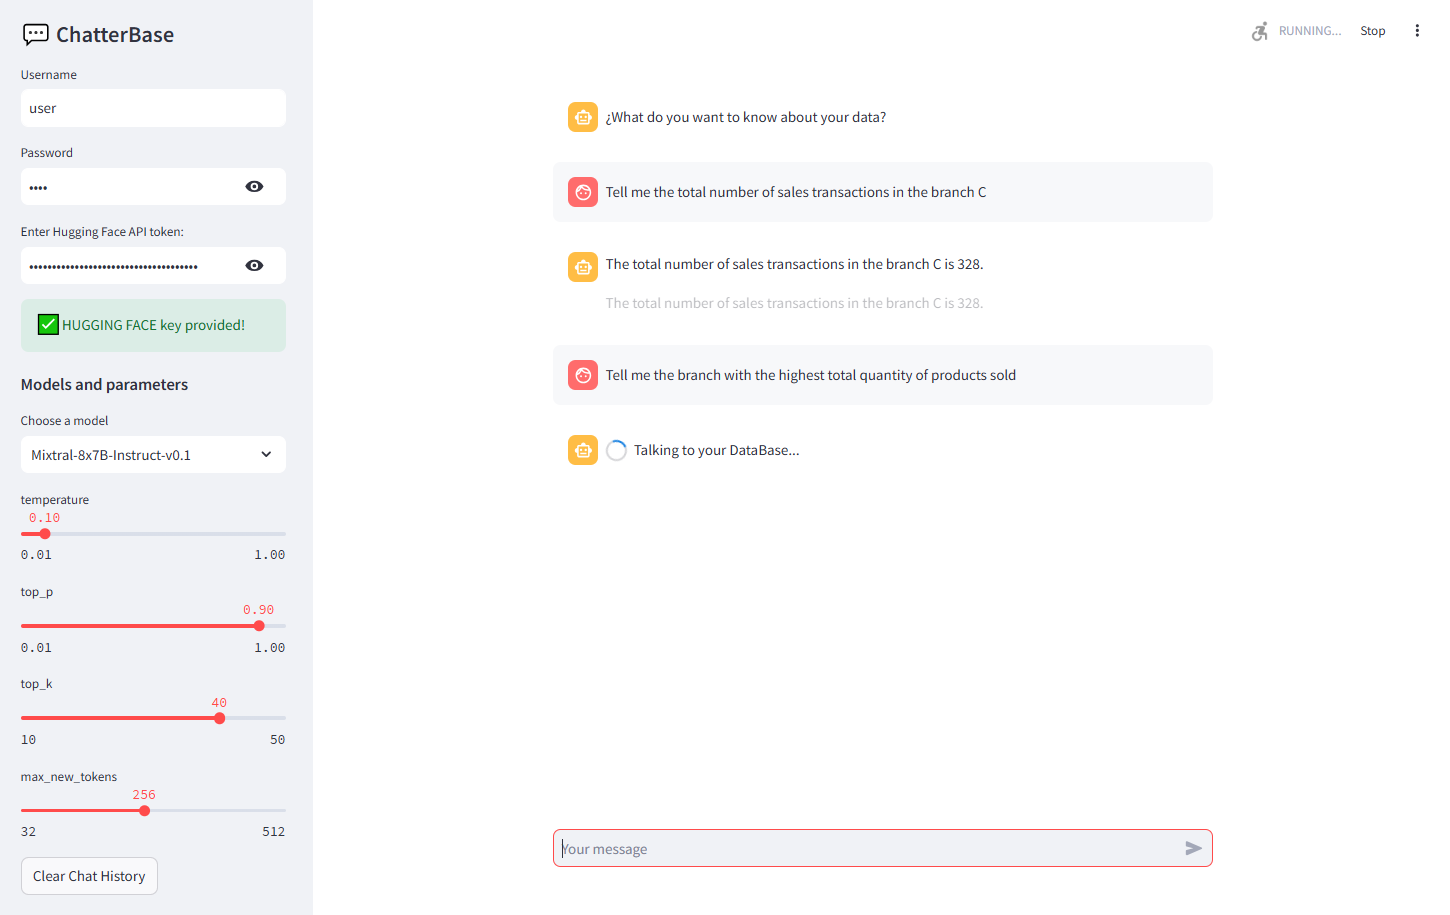Toggle password visibility with the eye icon

(254, 186)
